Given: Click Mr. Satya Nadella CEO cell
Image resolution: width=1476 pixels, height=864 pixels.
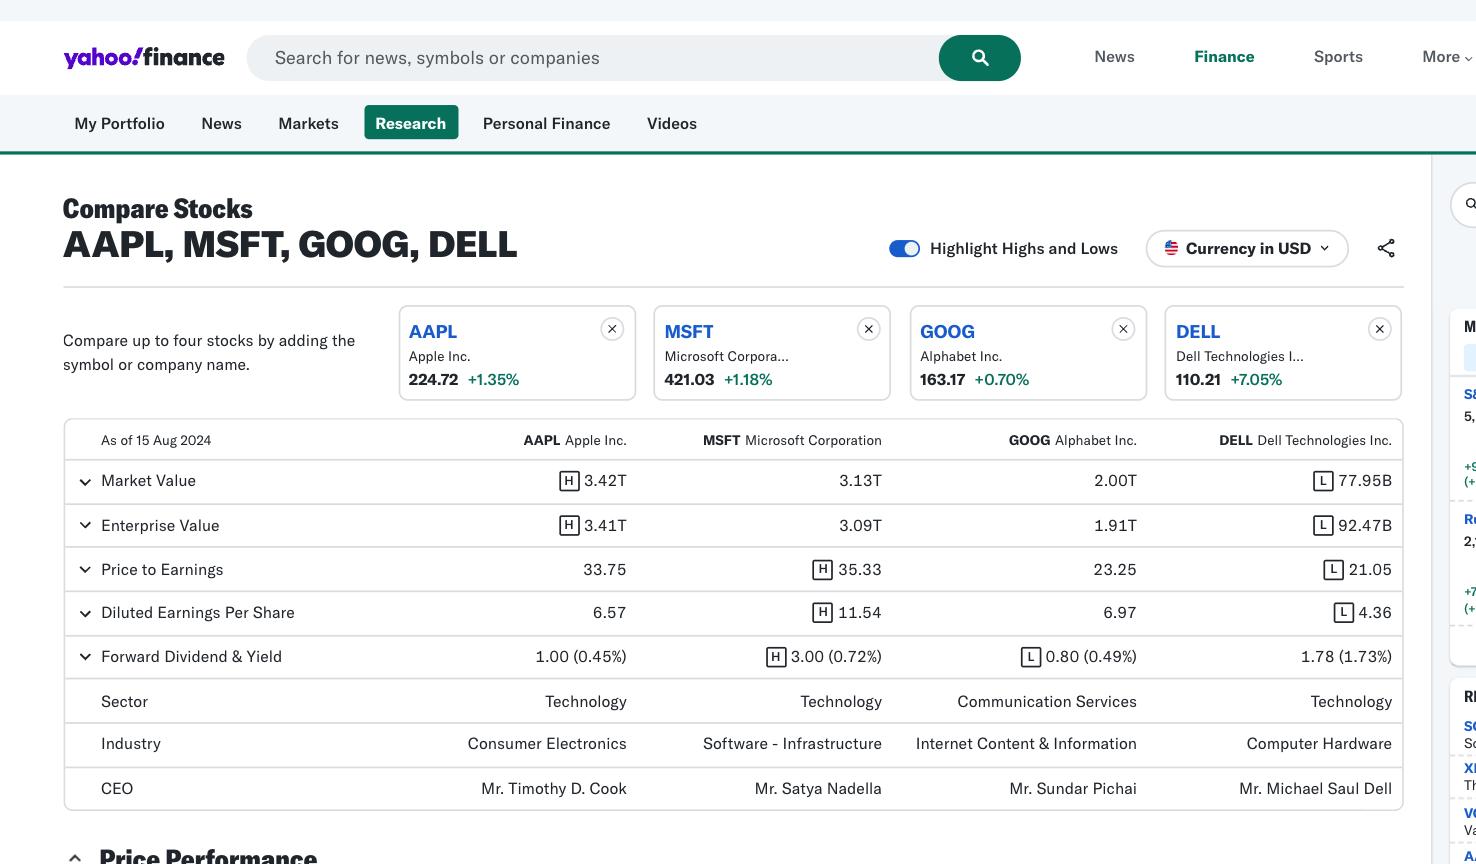Looking at the screenshot, I should click(818, 789).
